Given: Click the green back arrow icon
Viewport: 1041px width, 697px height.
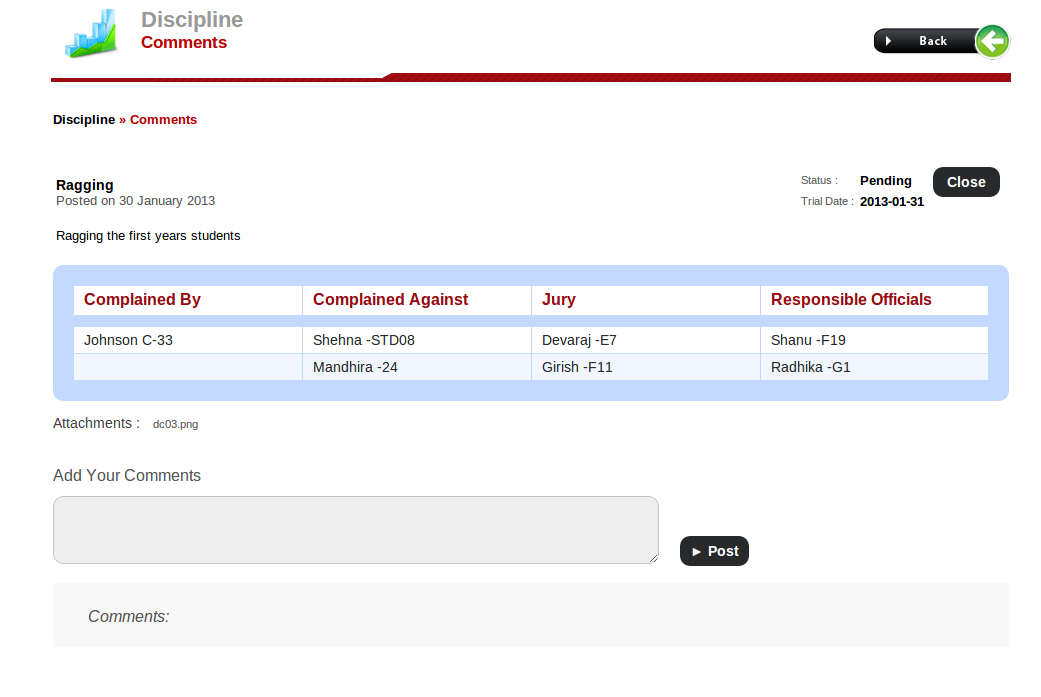Looking at the screenshot, I should pyautogui.click(x=991, y=41).
